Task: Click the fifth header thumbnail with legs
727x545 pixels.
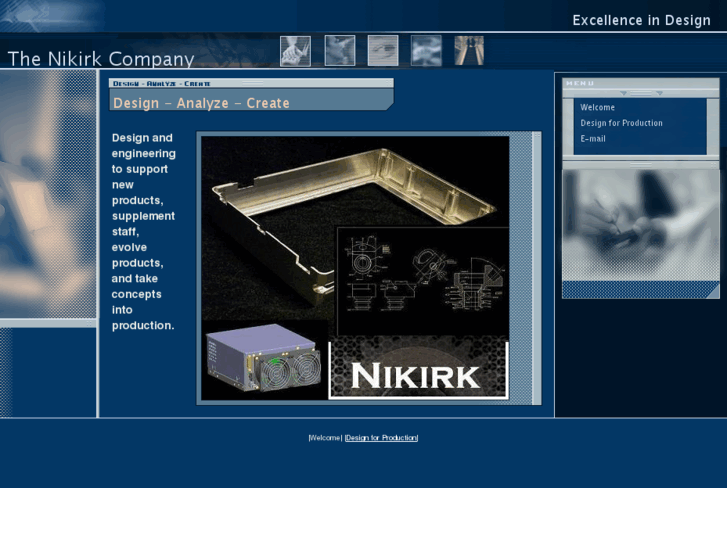Action: tap(469, 50)
